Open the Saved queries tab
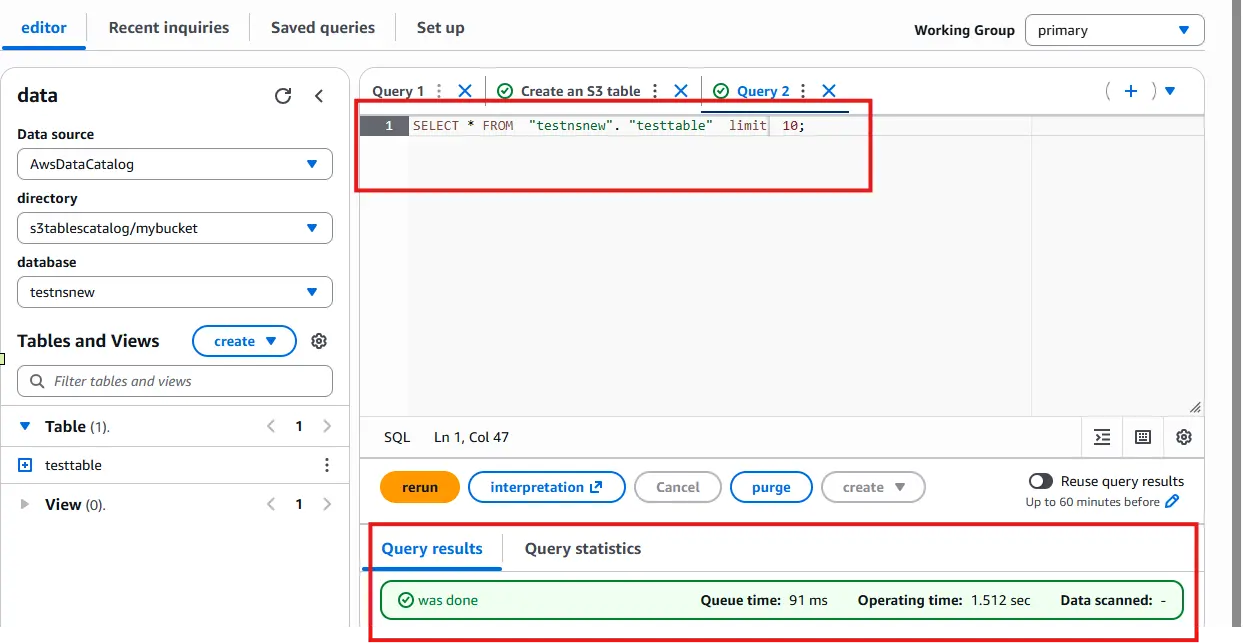1243x643 pixels. pos(323,28)
